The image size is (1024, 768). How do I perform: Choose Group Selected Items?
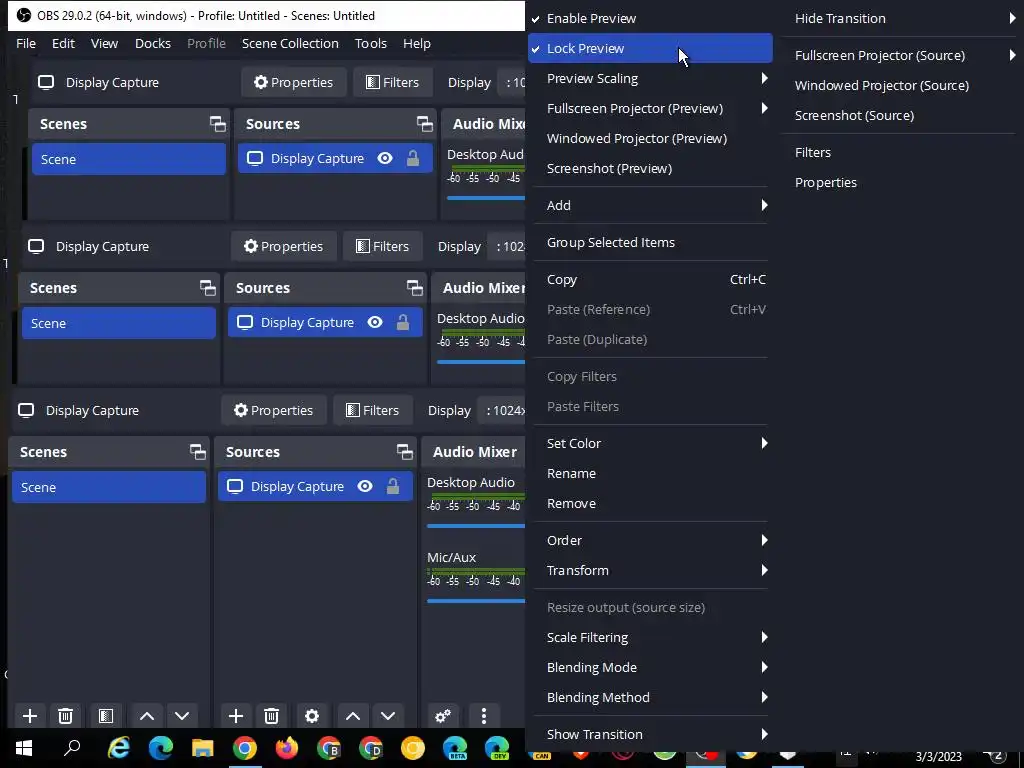650,242
